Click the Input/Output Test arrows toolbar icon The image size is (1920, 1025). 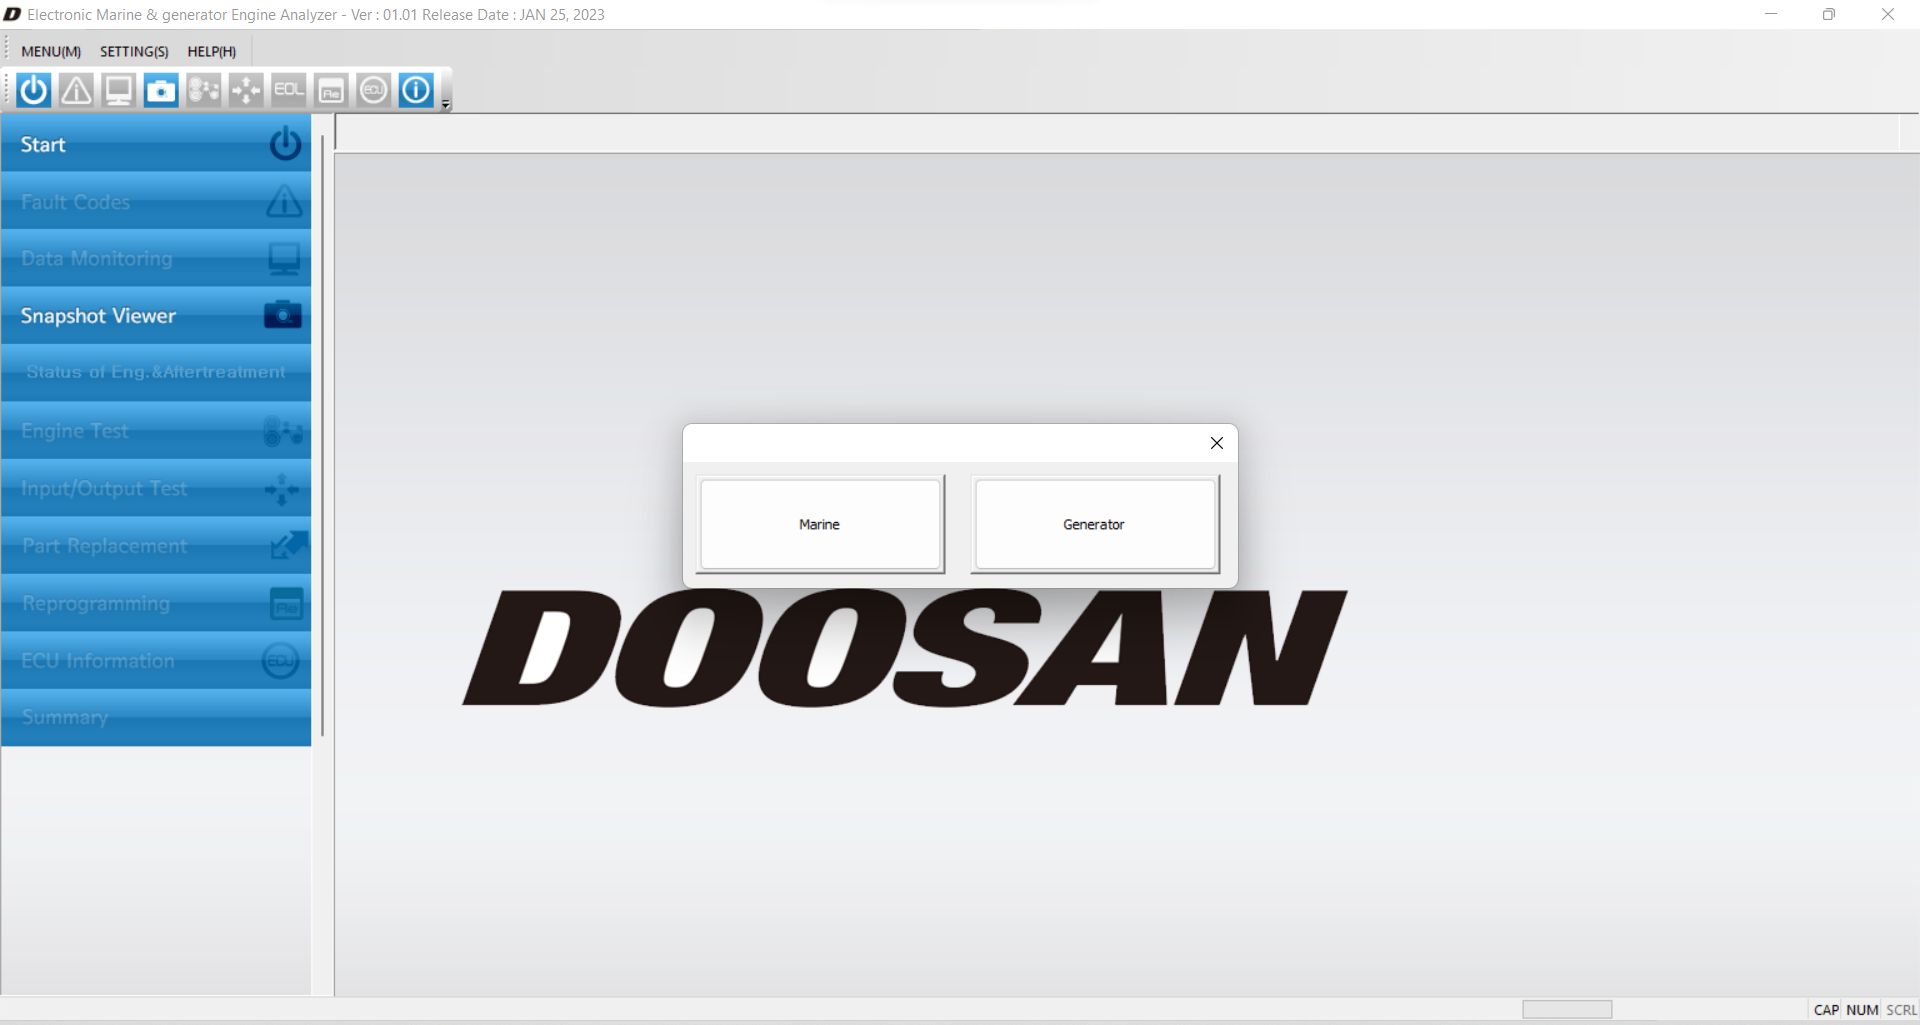pyautogui.click(x=246, y=90)
